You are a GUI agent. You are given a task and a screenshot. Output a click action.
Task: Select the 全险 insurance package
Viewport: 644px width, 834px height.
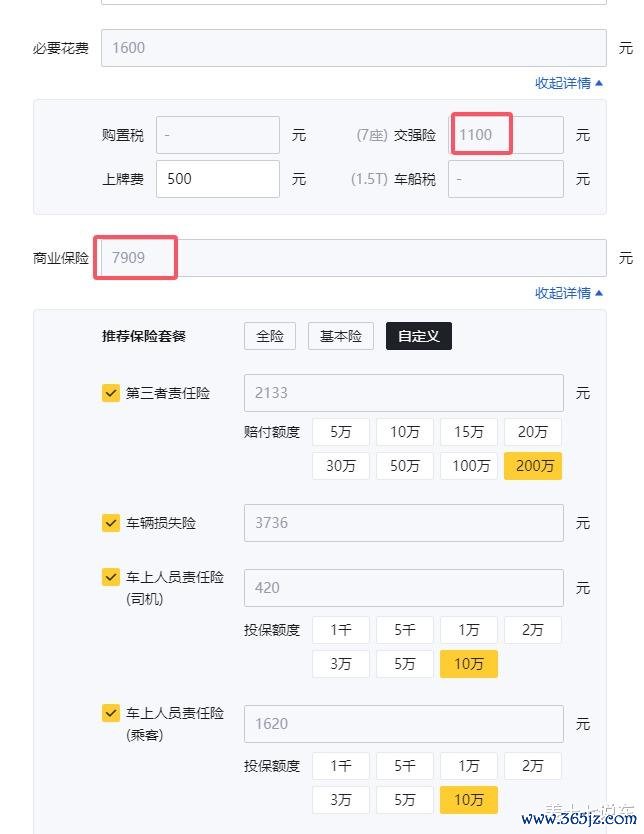tap(270, 336)
